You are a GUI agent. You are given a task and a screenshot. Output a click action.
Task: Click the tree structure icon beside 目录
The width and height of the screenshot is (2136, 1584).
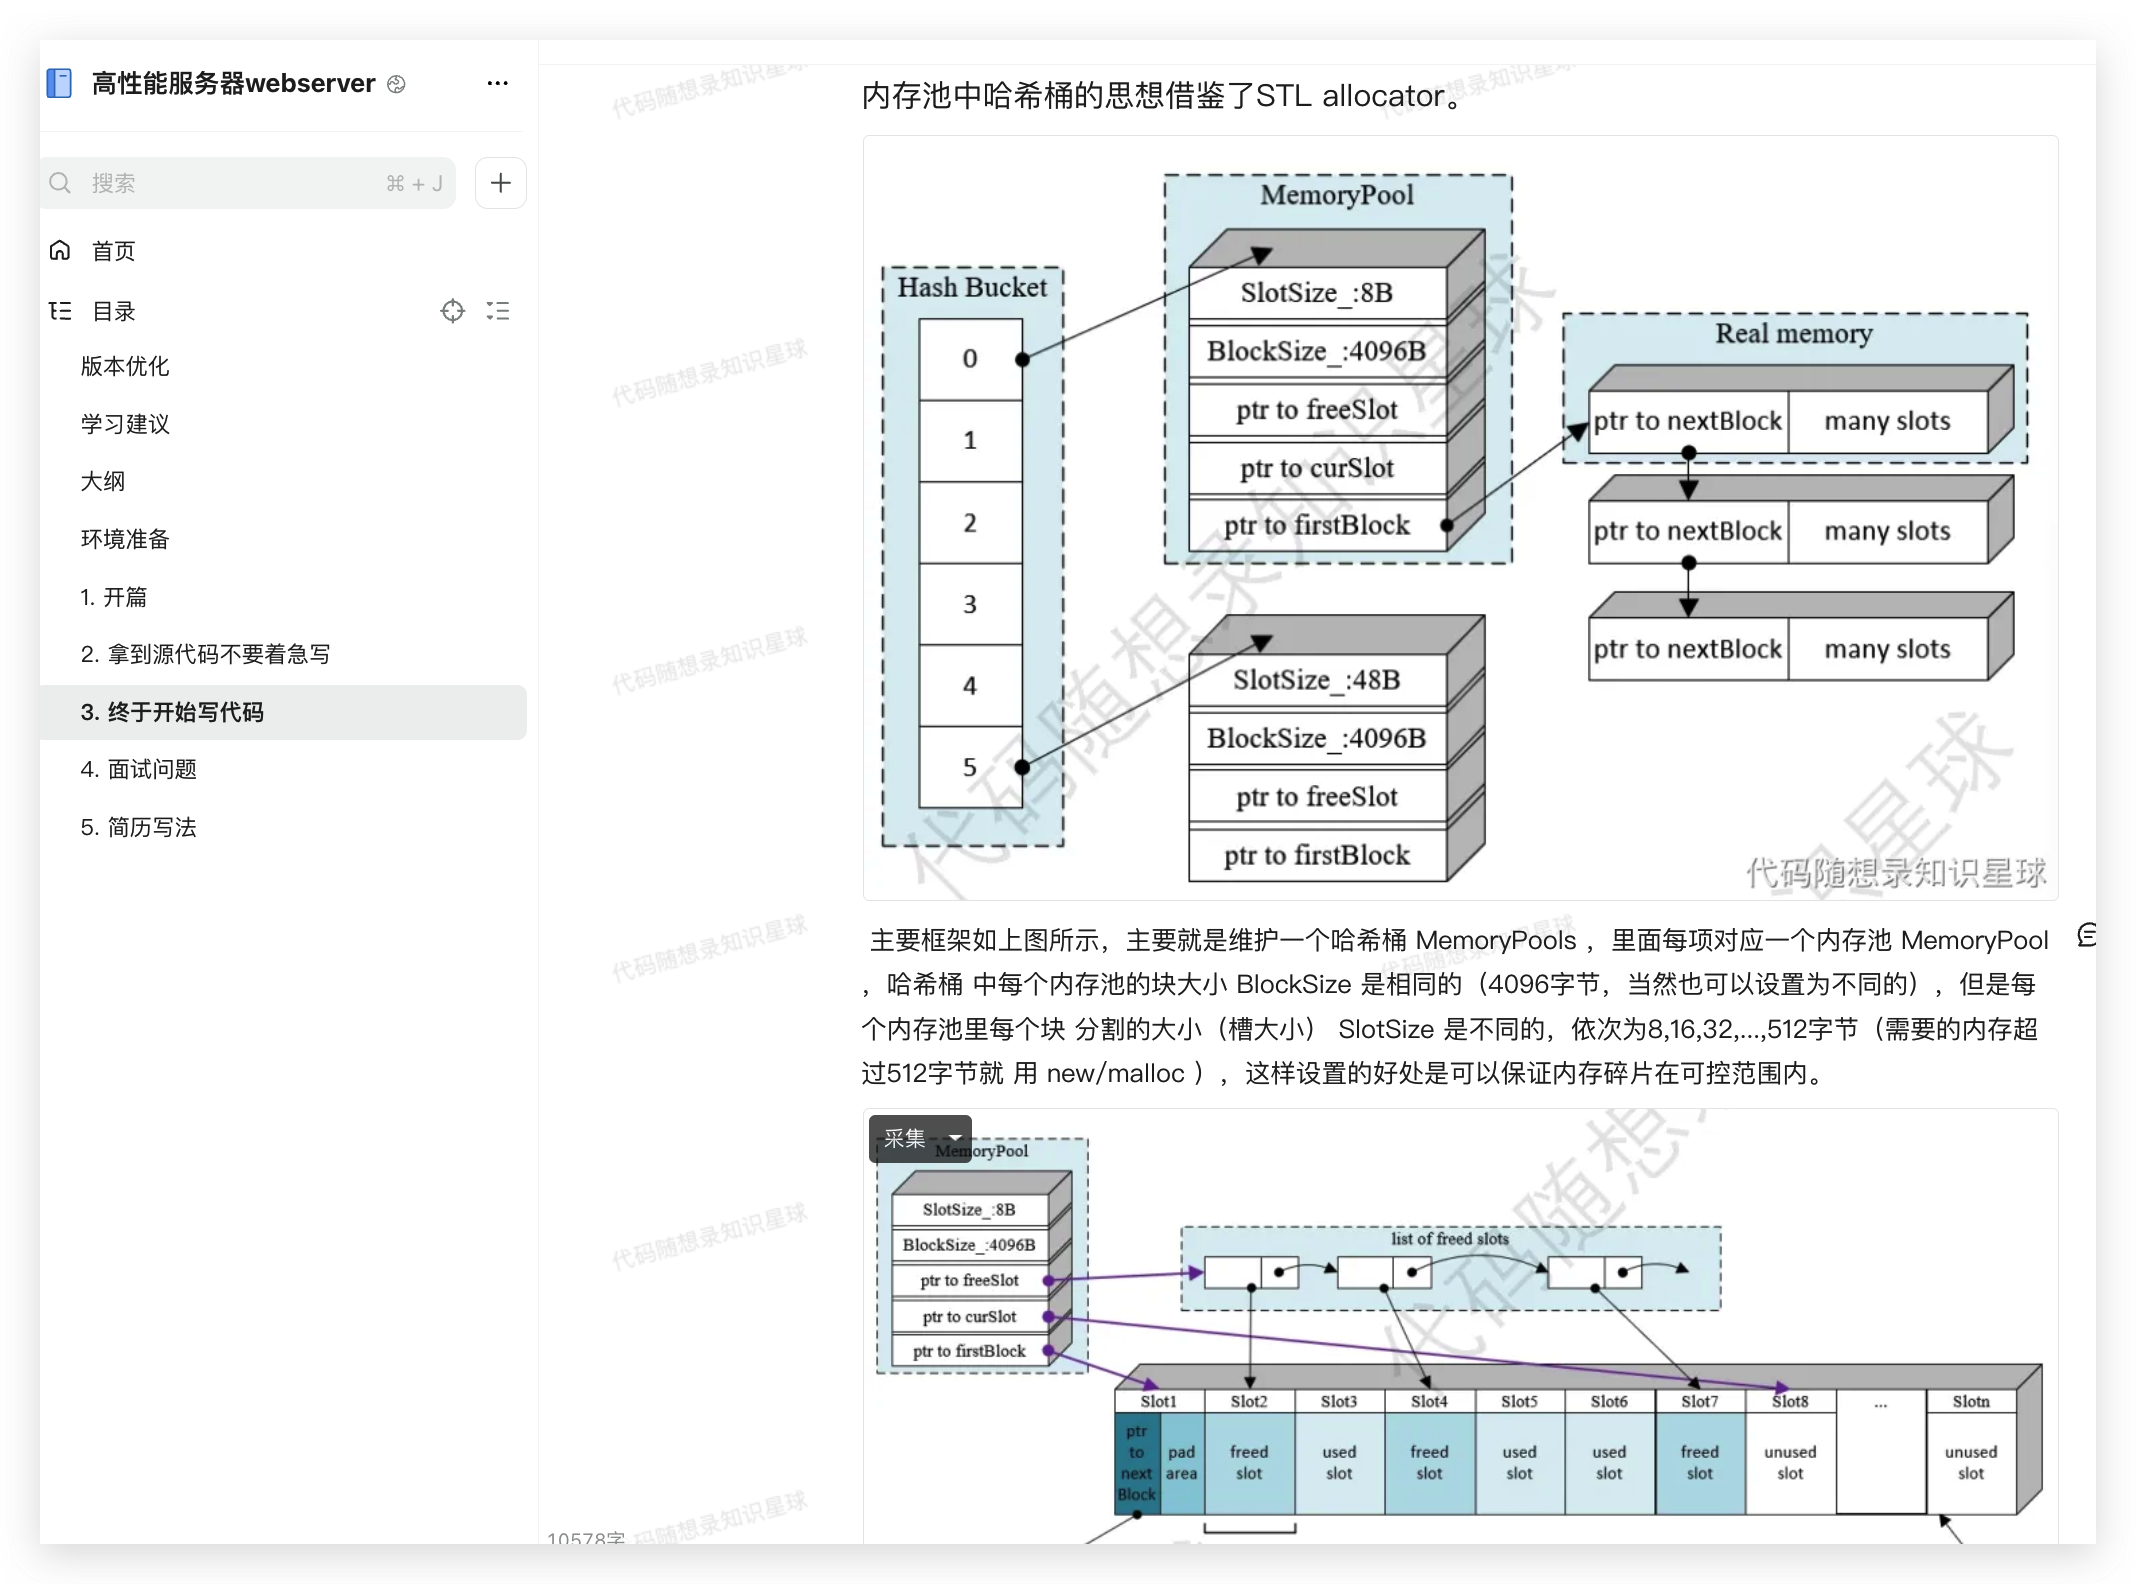60,310
